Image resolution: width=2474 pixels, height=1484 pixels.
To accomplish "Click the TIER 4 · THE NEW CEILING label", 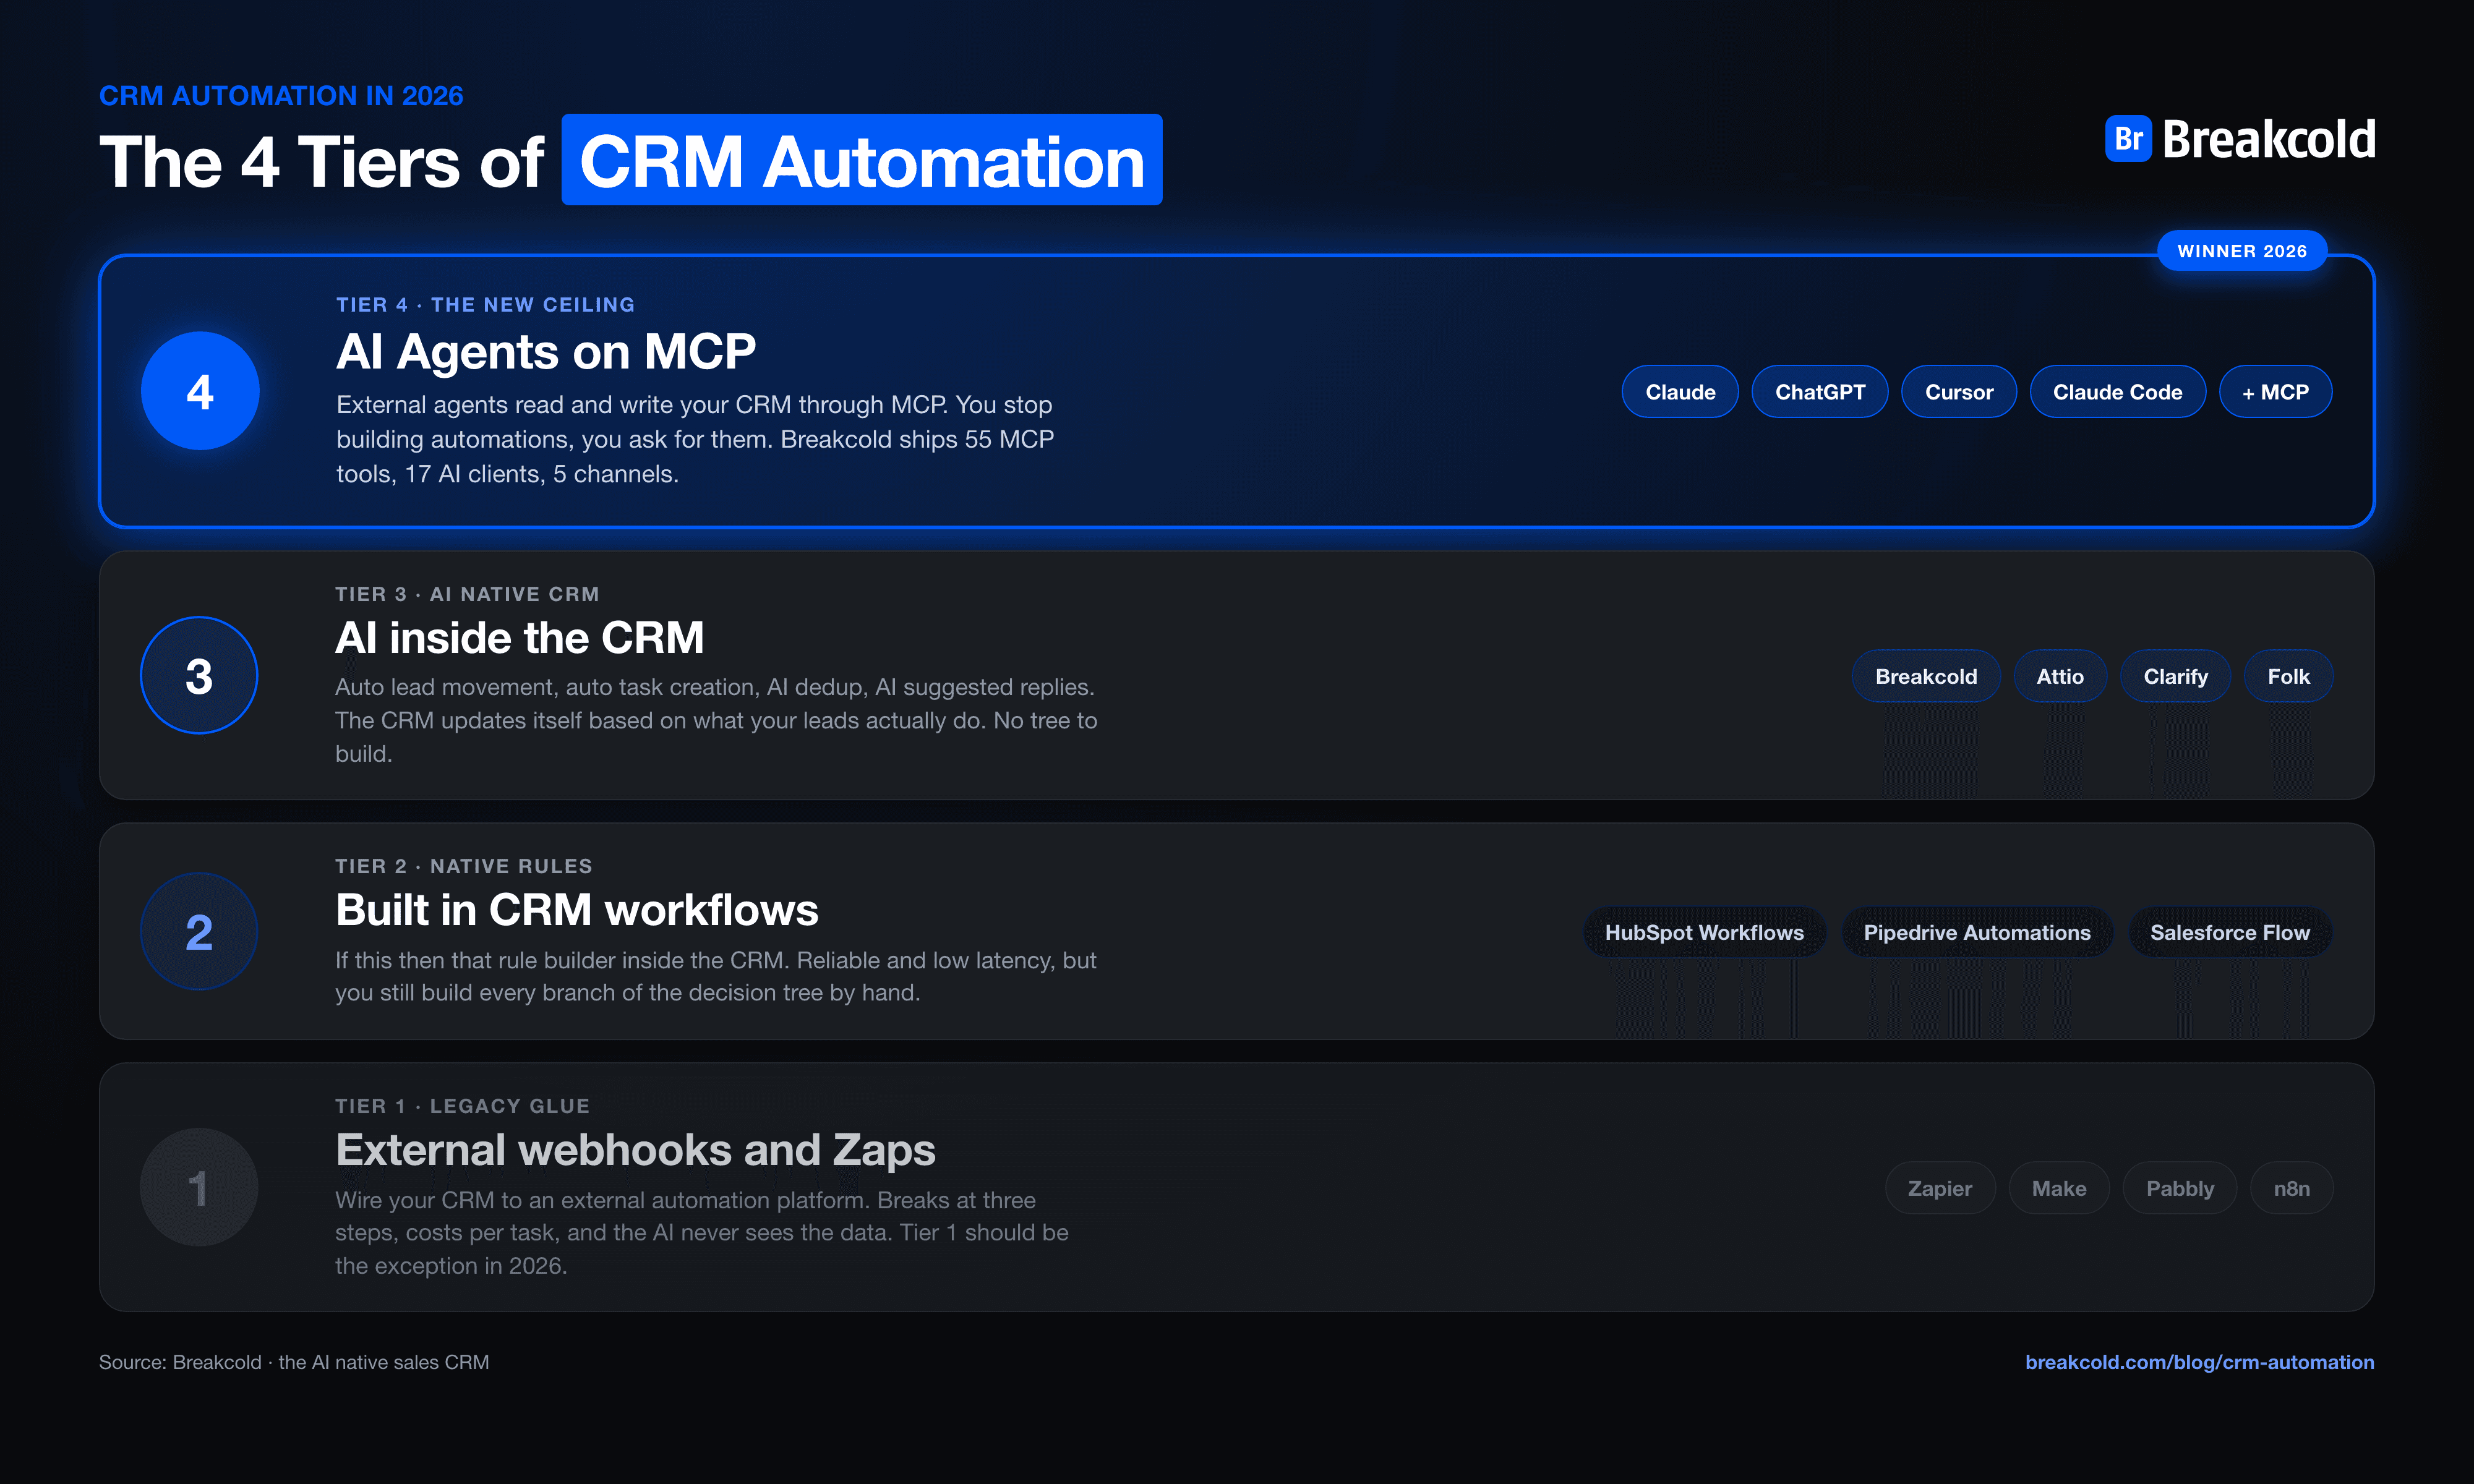I will (x=485, y=305).
